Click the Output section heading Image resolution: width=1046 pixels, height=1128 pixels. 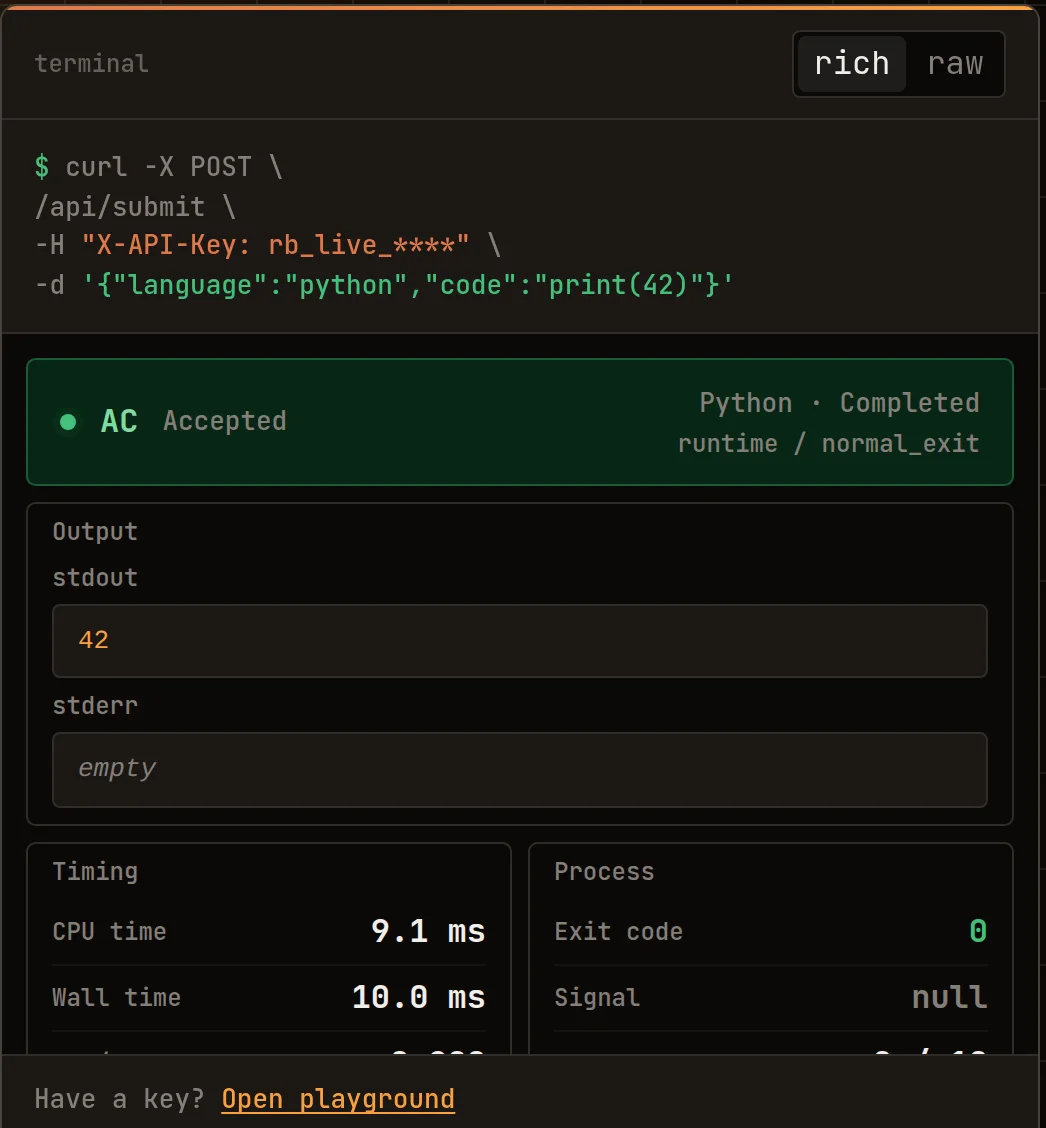pyautogui.click(x=95, y=532)
